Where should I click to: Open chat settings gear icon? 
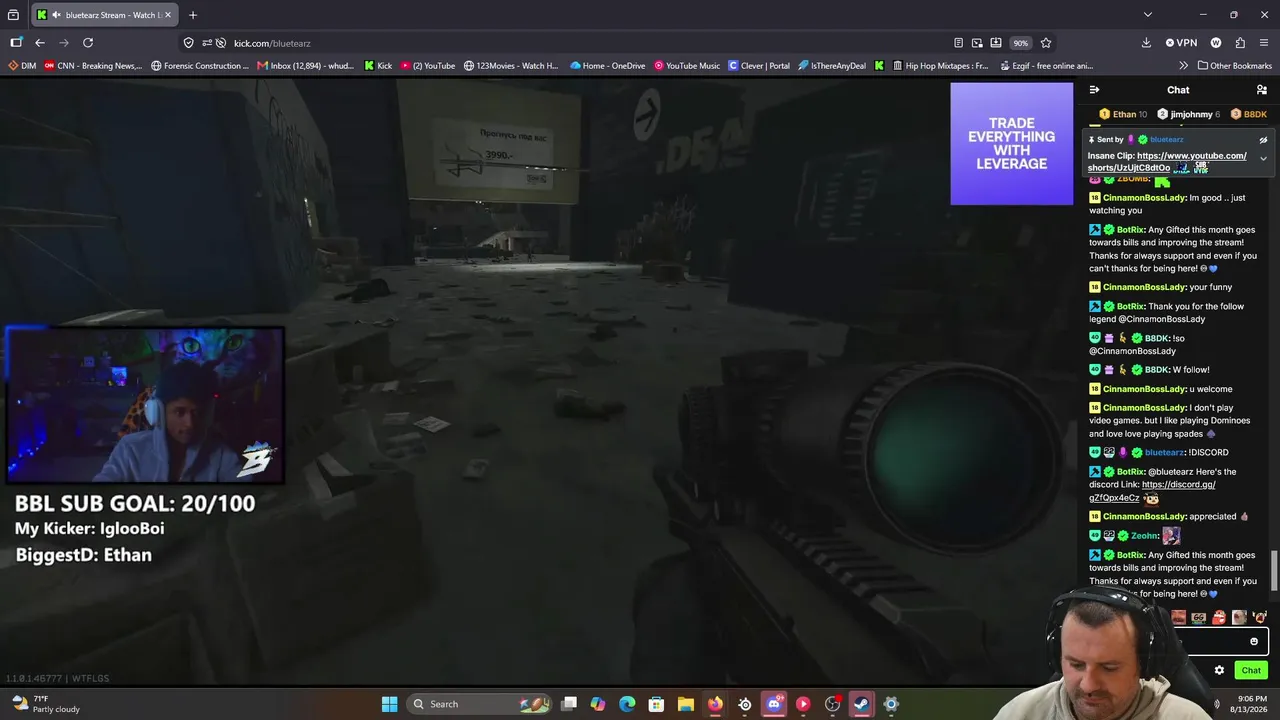1219,670
